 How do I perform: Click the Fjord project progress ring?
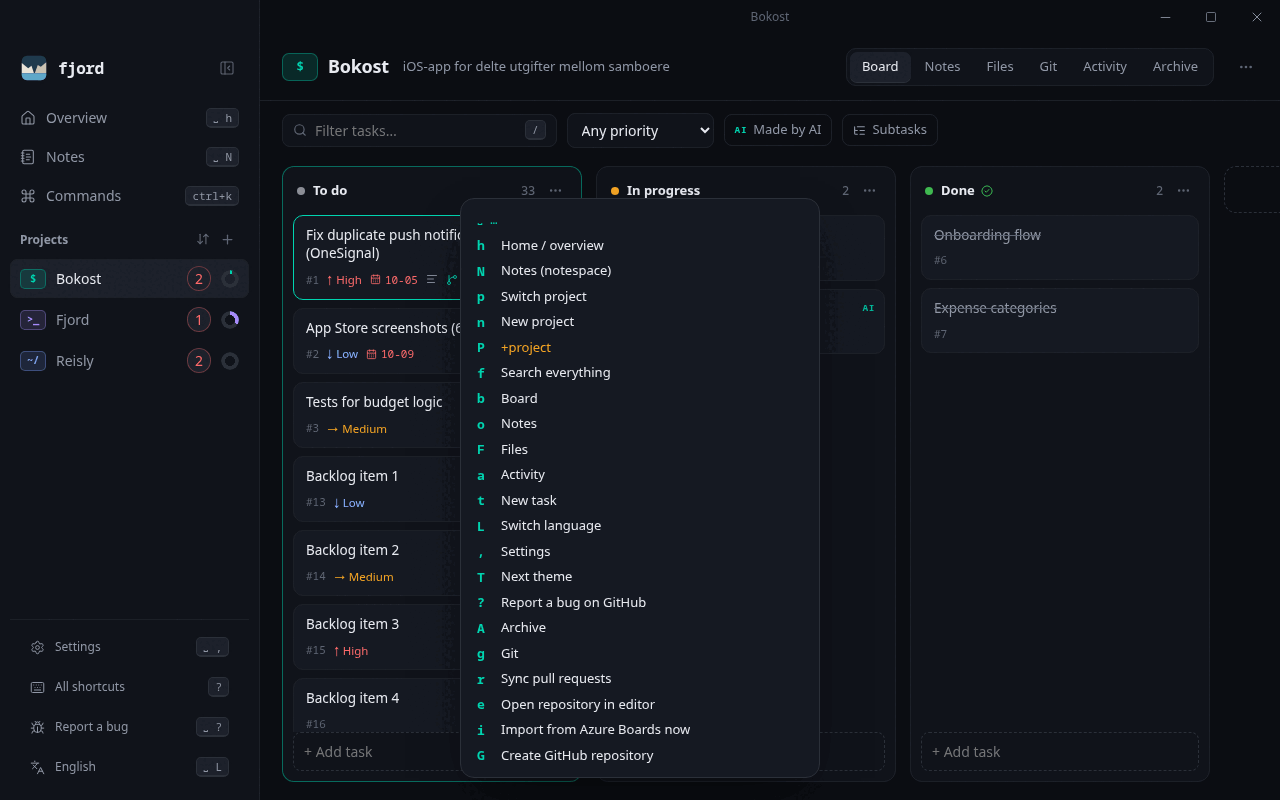pyautogui.click(x=230, y=320)
